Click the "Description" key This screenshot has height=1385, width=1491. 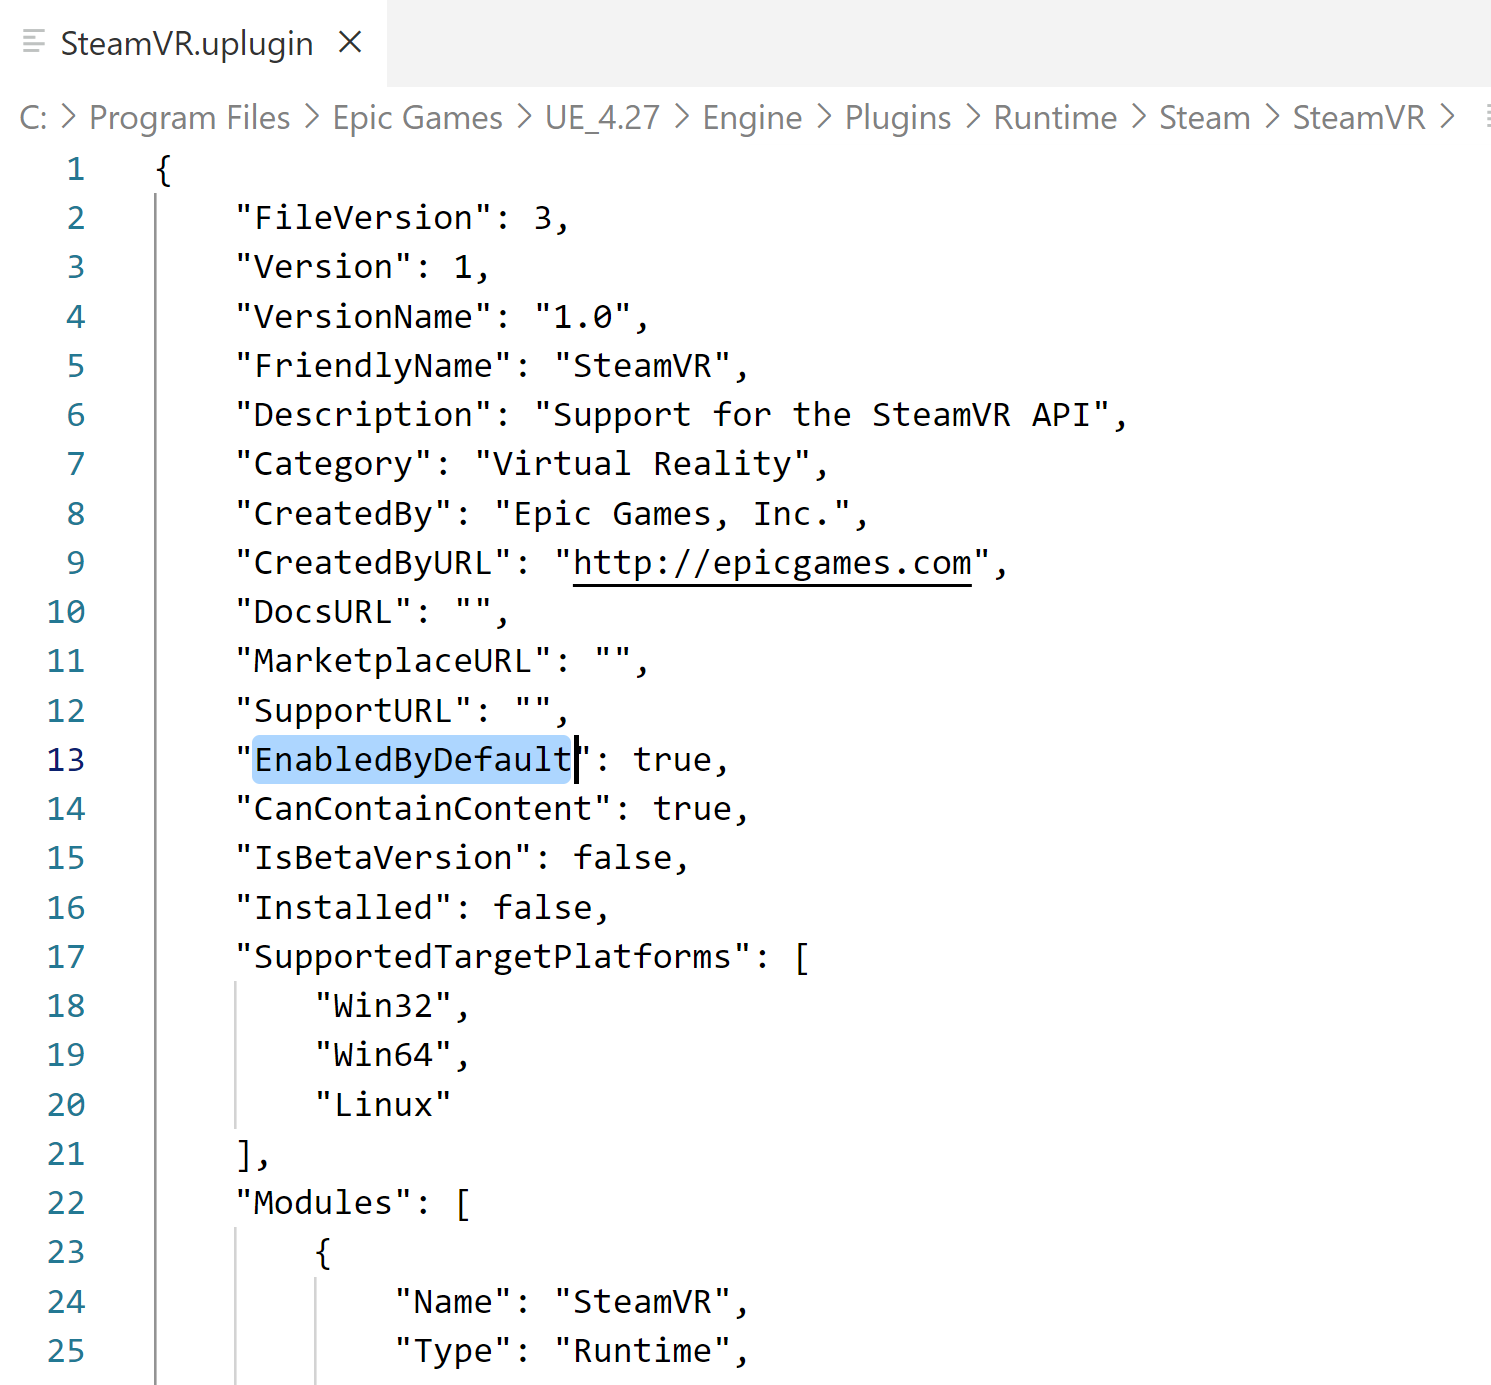tap(363, 415)
